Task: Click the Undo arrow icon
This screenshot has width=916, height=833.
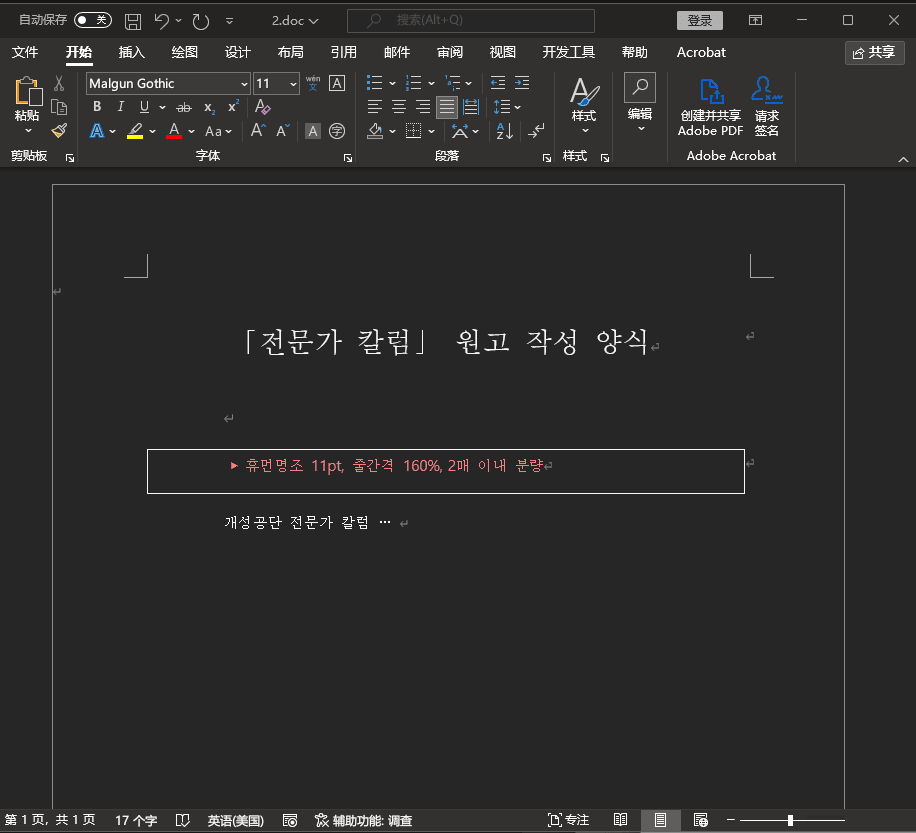Action: pyautogui.click(x=161, y=22)
